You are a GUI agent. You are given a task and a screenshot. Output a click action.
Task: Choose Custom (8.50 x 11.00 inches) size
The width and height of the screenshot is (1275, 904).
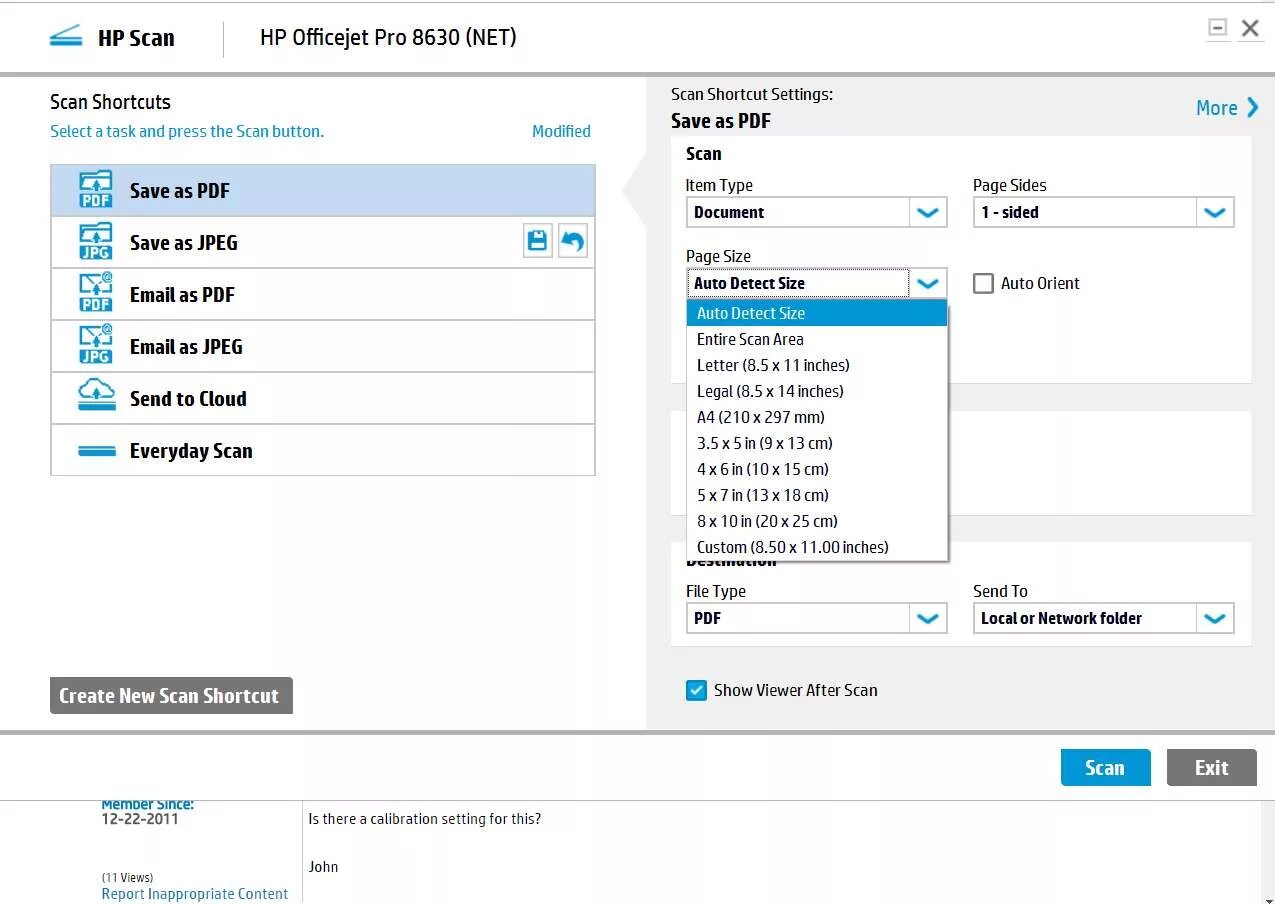pos(817,547)
